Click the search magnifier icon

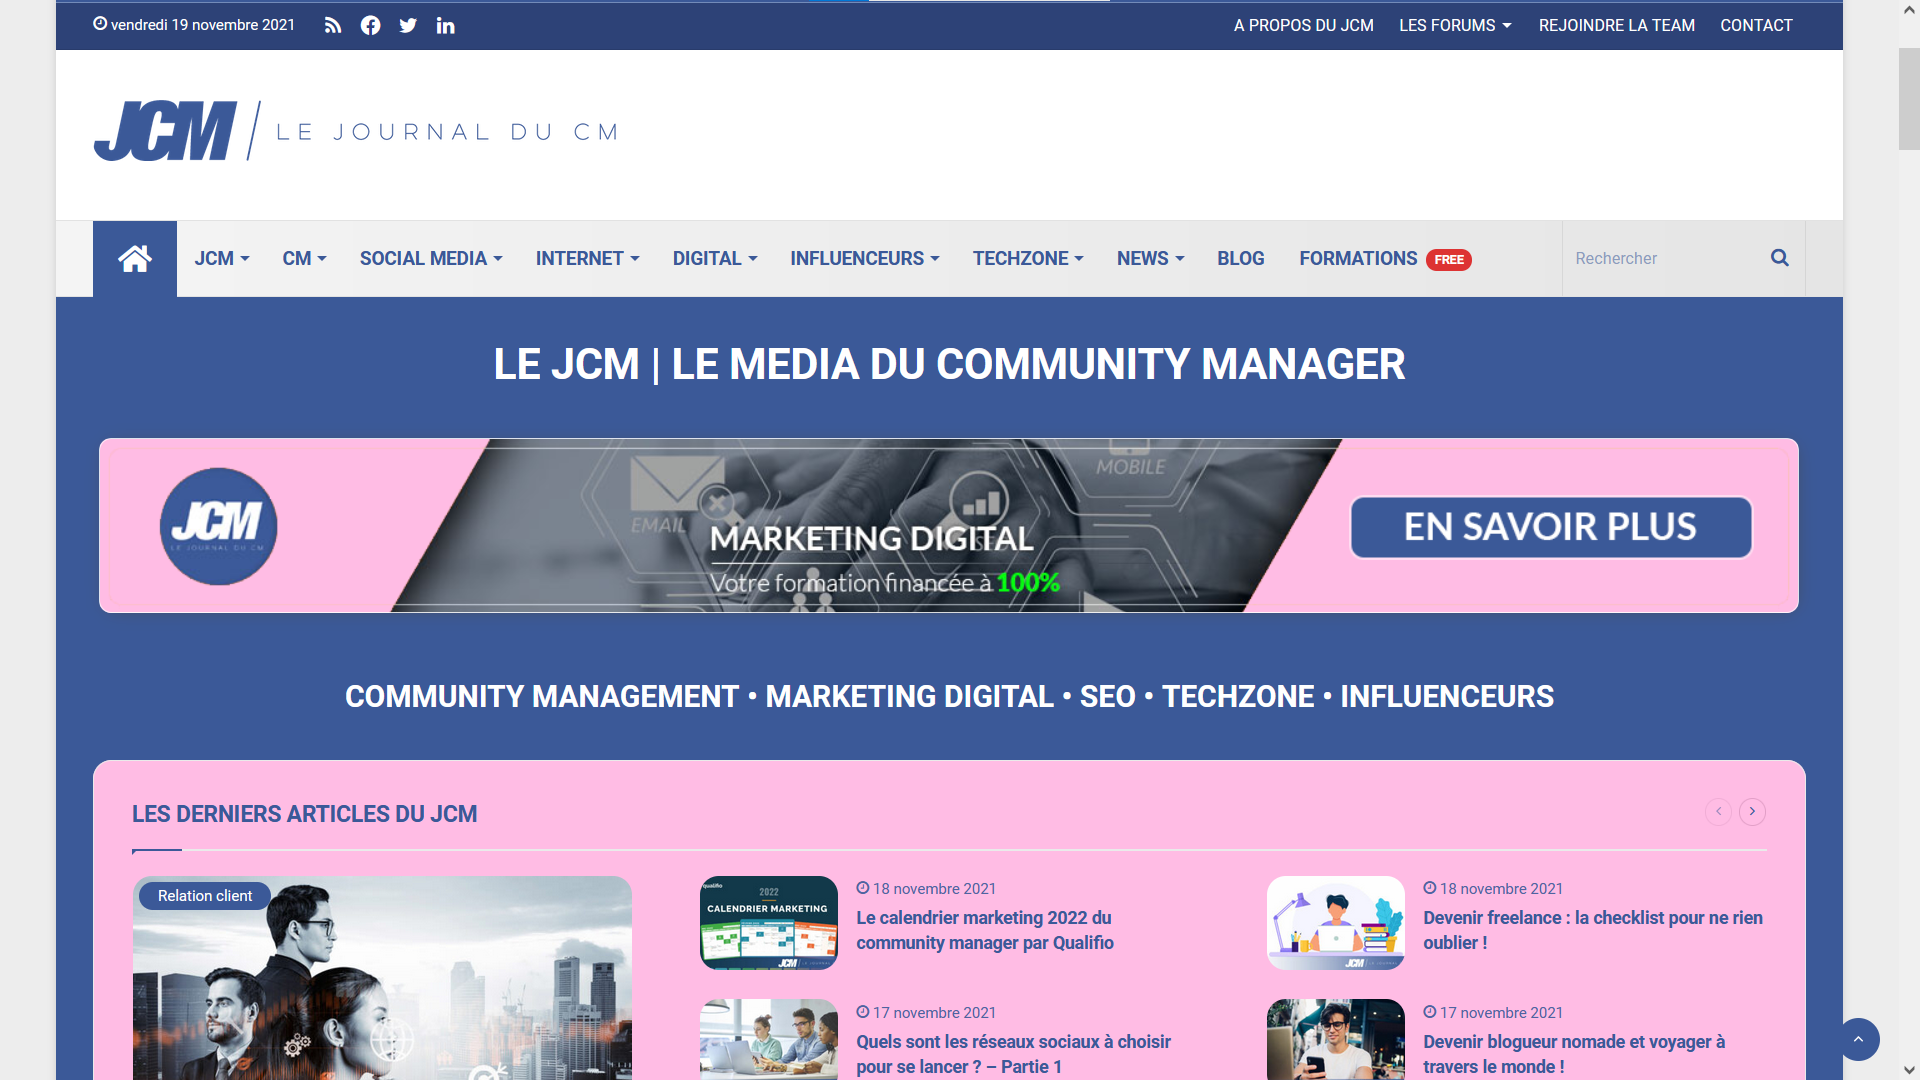click(x=1779, y=258)
